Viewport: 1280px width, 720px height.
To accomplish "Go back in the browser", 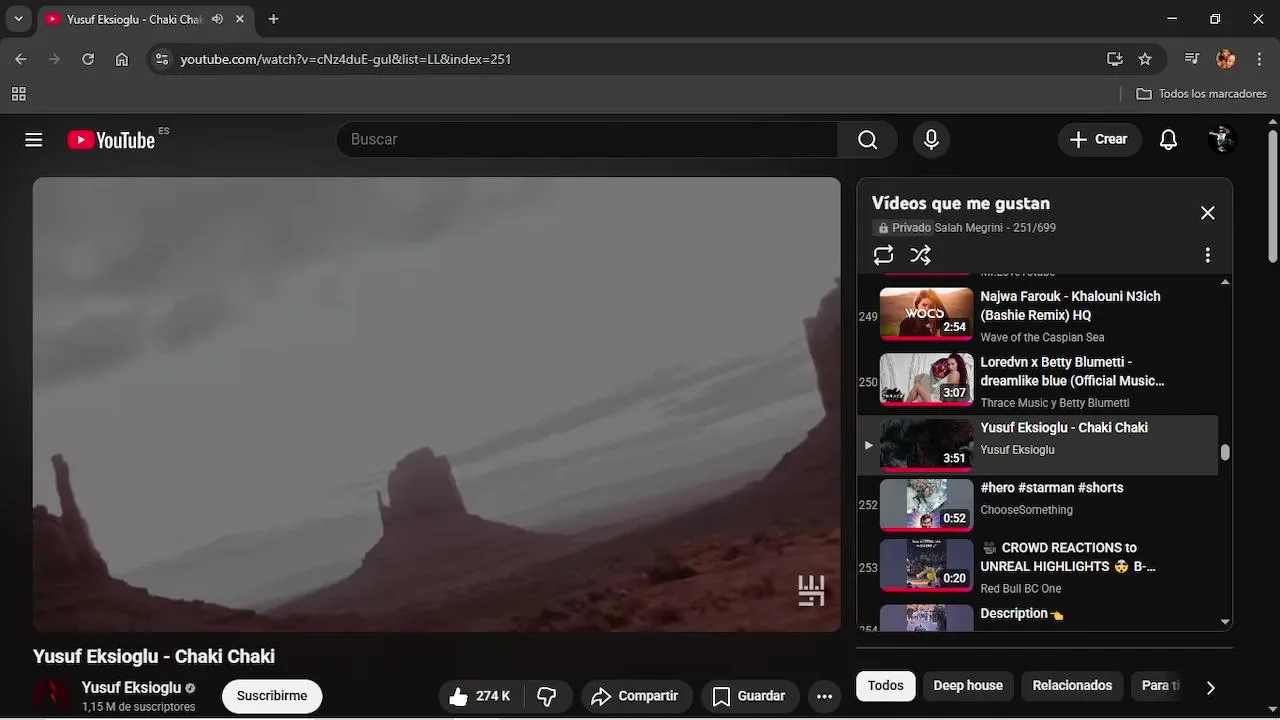I will point(21,59).
